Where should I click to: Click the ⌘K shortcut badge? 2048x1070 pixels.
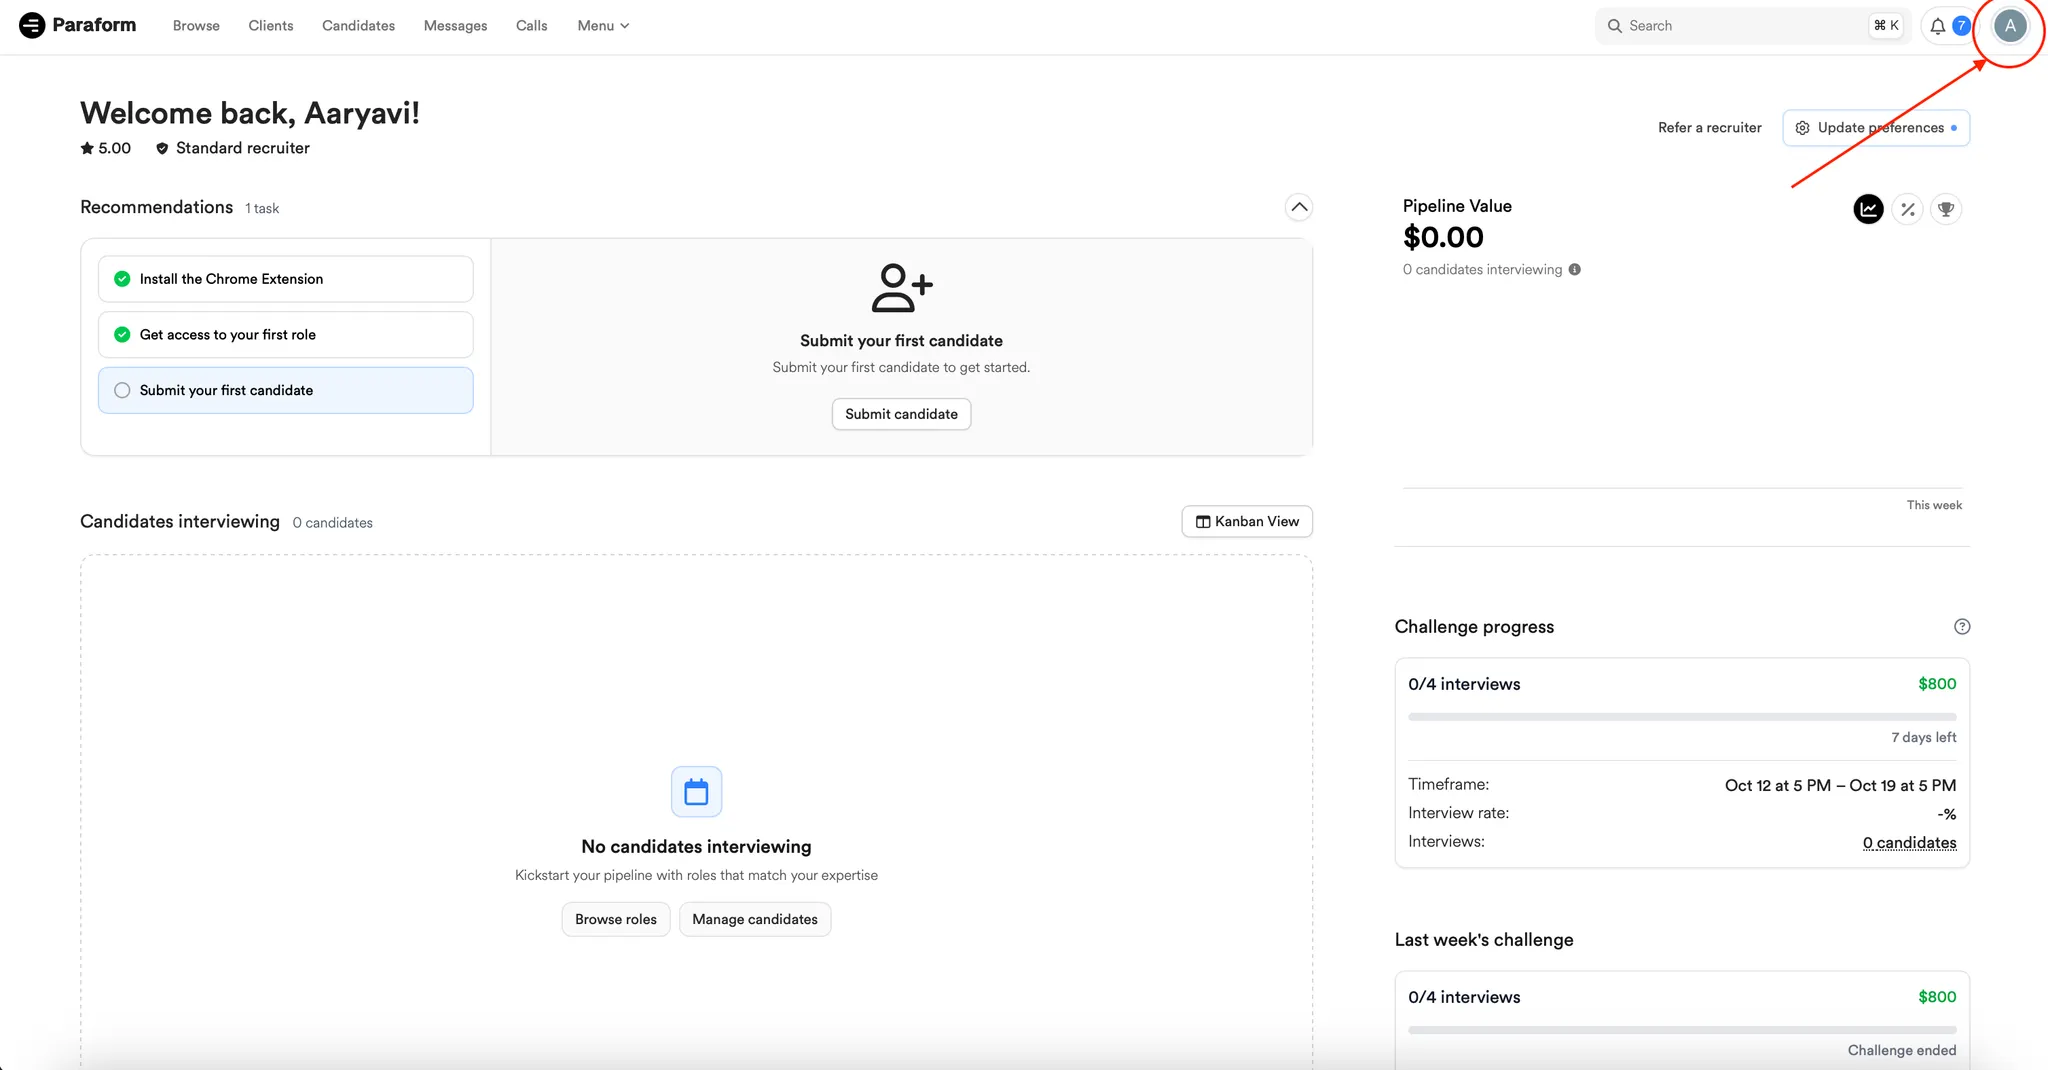click(x=1886, y=26)
